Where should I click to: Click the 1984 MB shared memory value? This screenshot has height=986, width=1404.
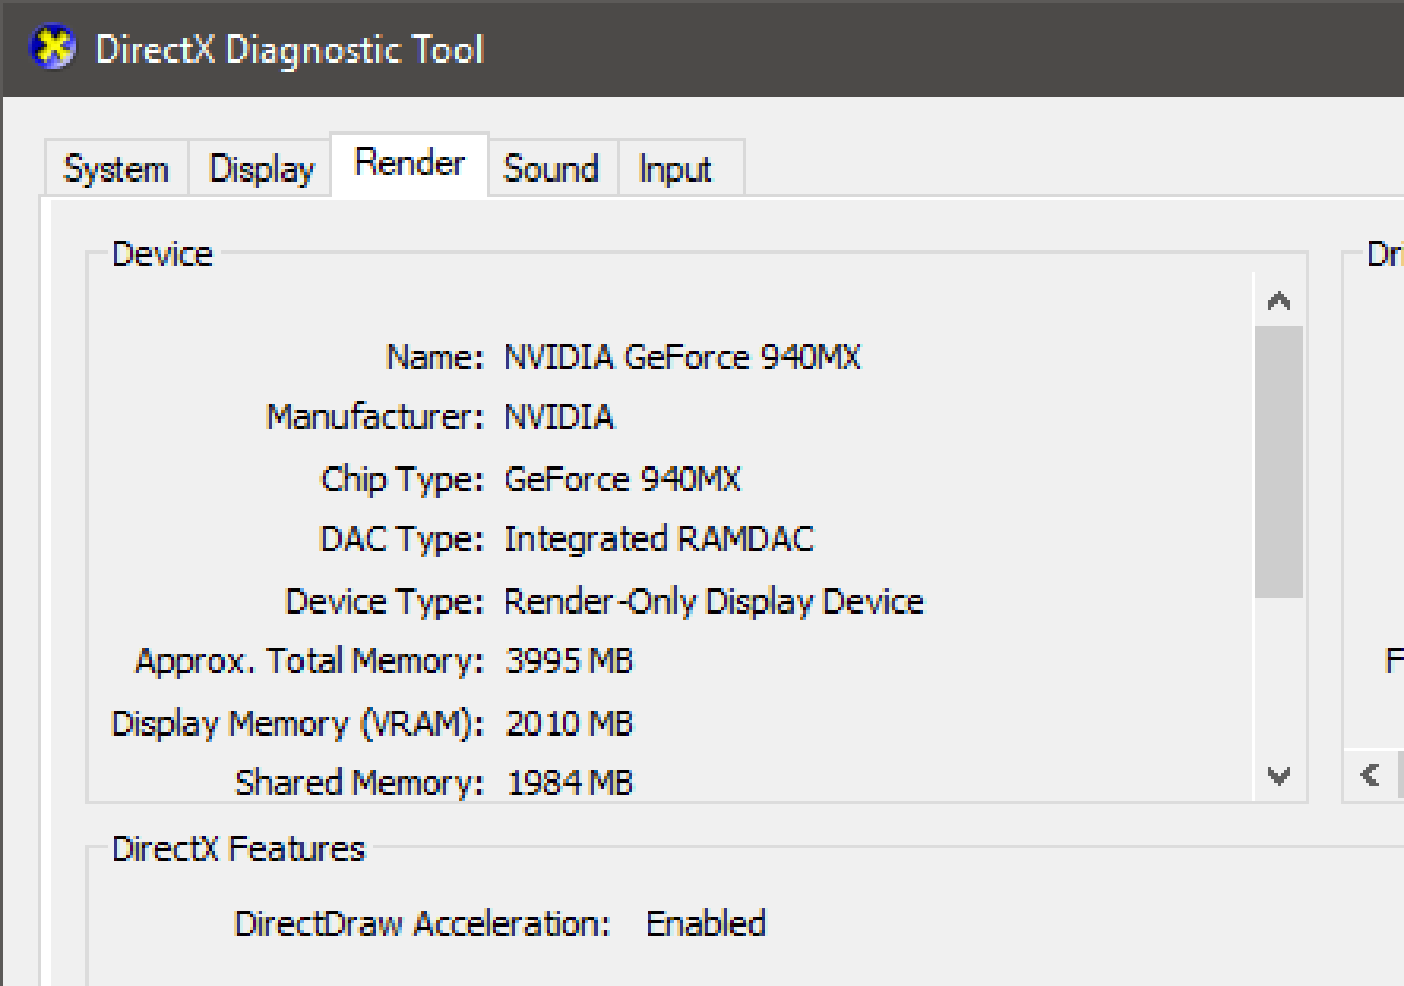point(569,783)
